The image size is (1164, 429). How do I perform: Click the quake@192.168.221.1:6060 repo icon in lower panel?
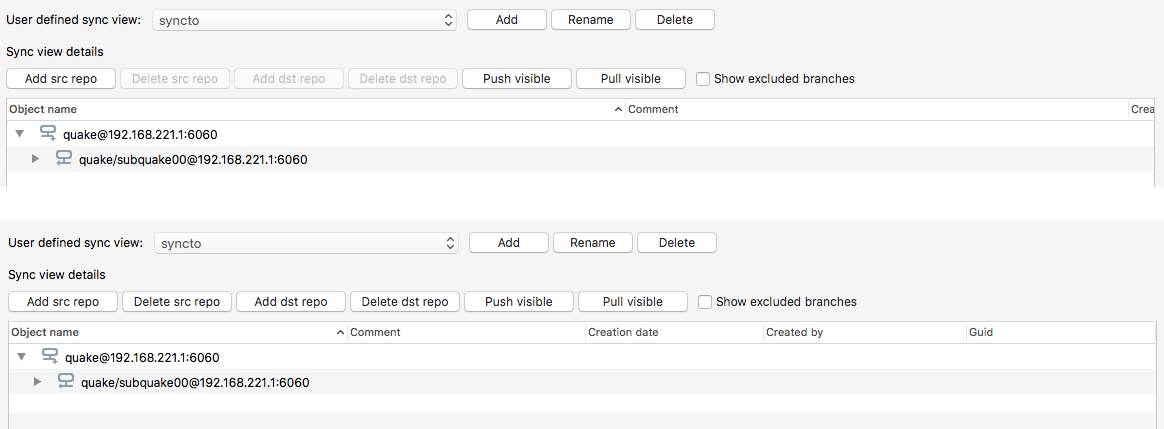tap(50, 357)
